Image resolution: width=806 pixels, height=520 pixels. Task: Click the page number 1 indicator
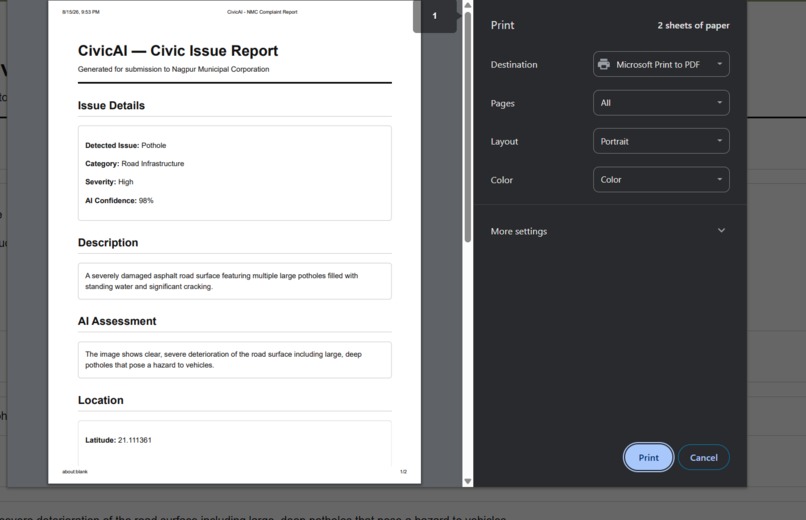[x=435, y=16]
